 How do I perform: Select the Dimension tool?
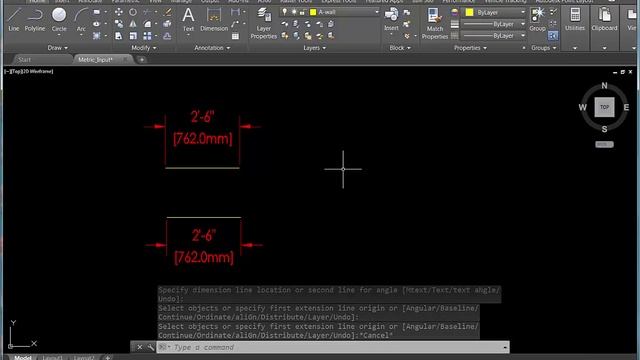pos(214,19)
